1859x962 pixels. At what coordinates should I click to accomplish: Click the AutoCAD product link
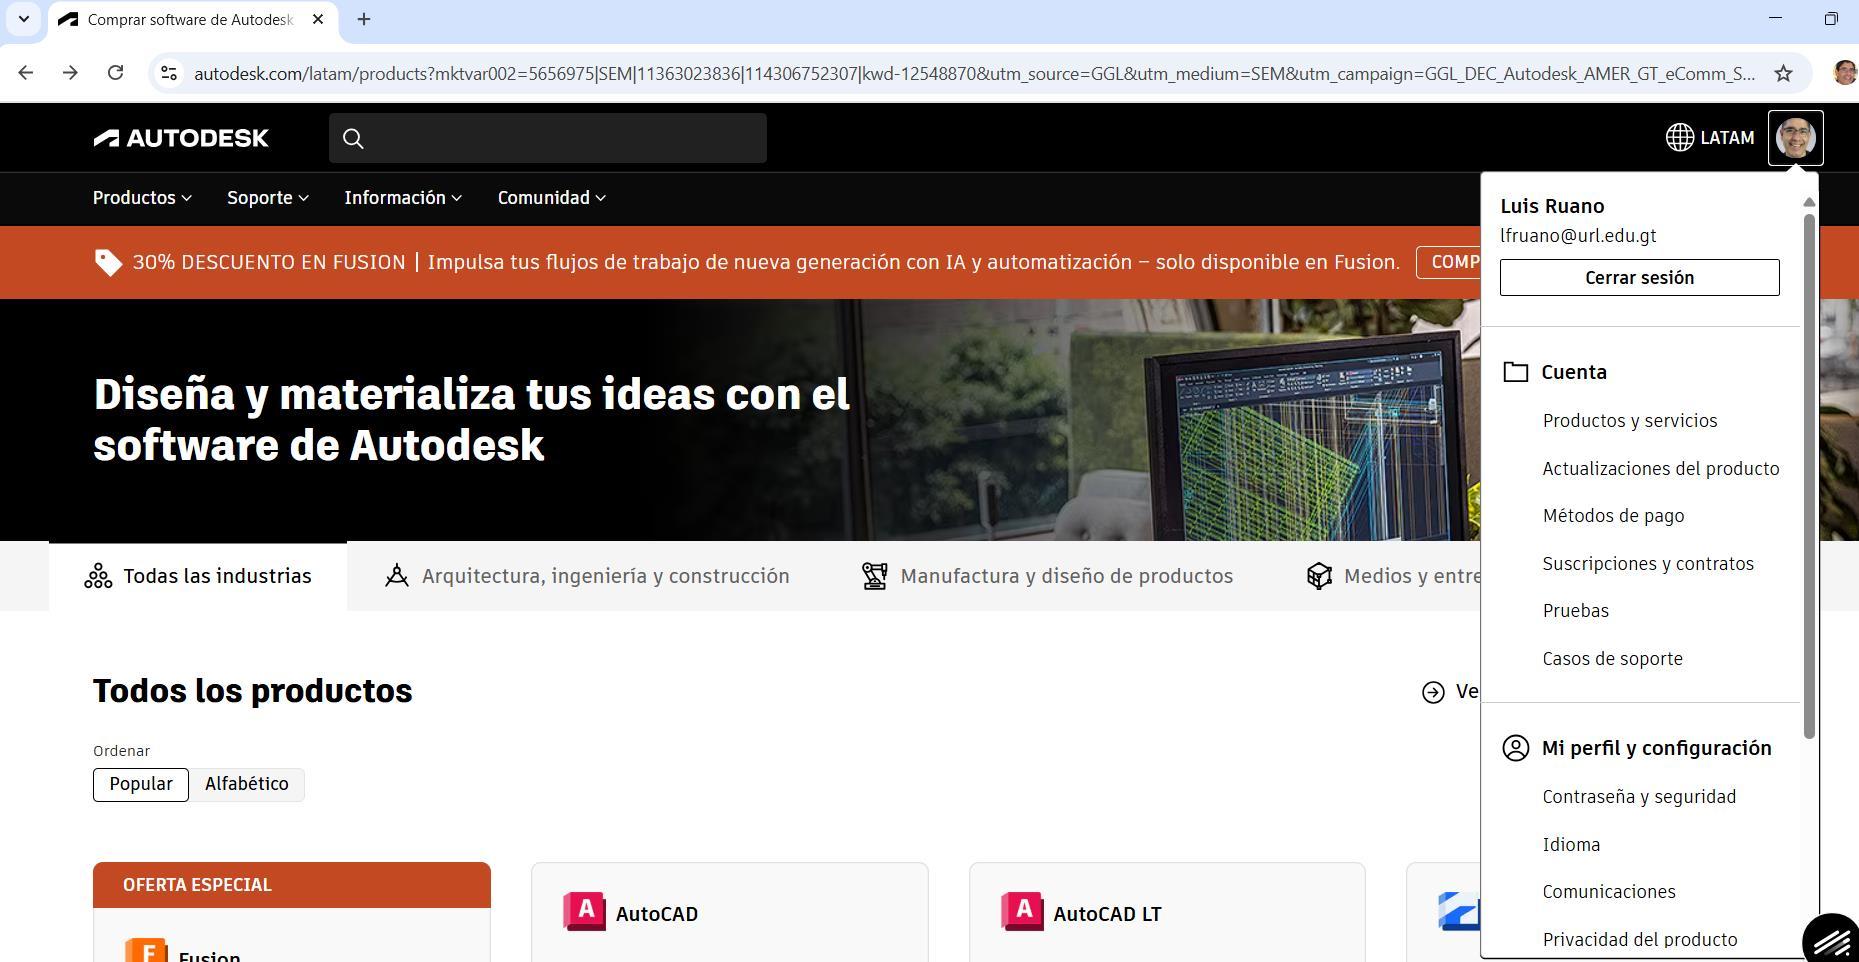[657, 914]
